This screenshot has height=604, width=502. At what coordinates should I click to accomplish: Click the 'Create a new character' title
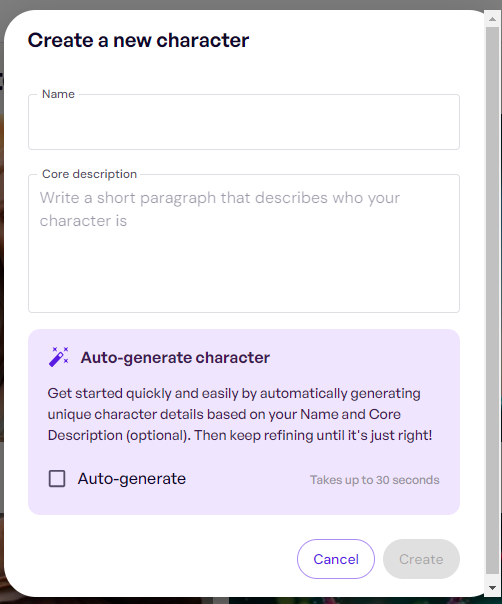tap(138, 40)
